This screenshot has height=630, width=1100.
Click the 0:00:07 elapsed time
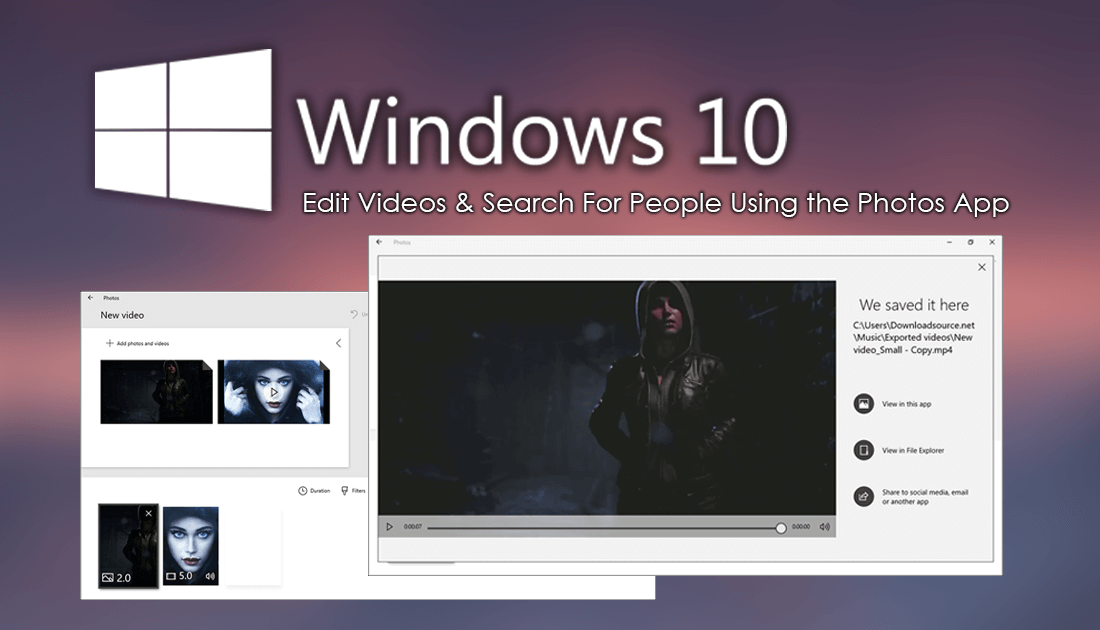pos(412,526)
